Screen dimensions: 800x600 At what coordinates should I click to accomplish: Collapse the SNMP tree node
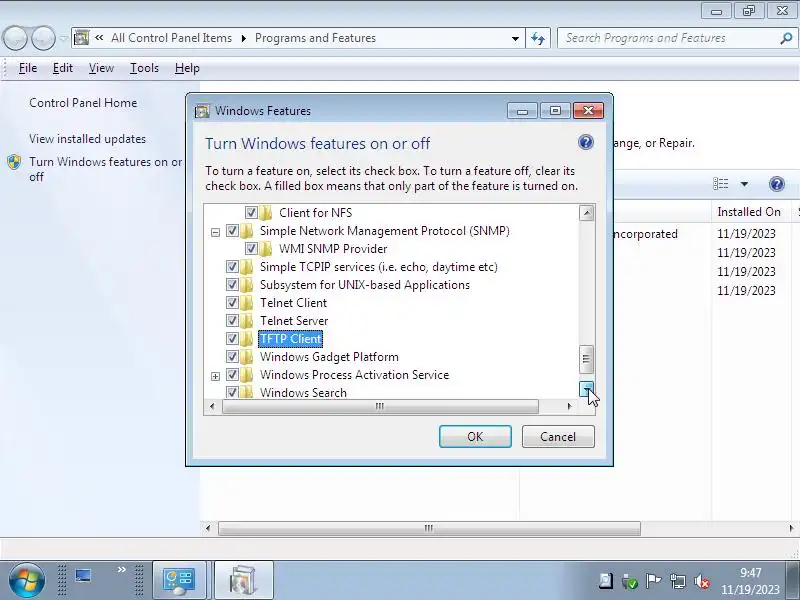pyautogui.click(x=215, y=232)
